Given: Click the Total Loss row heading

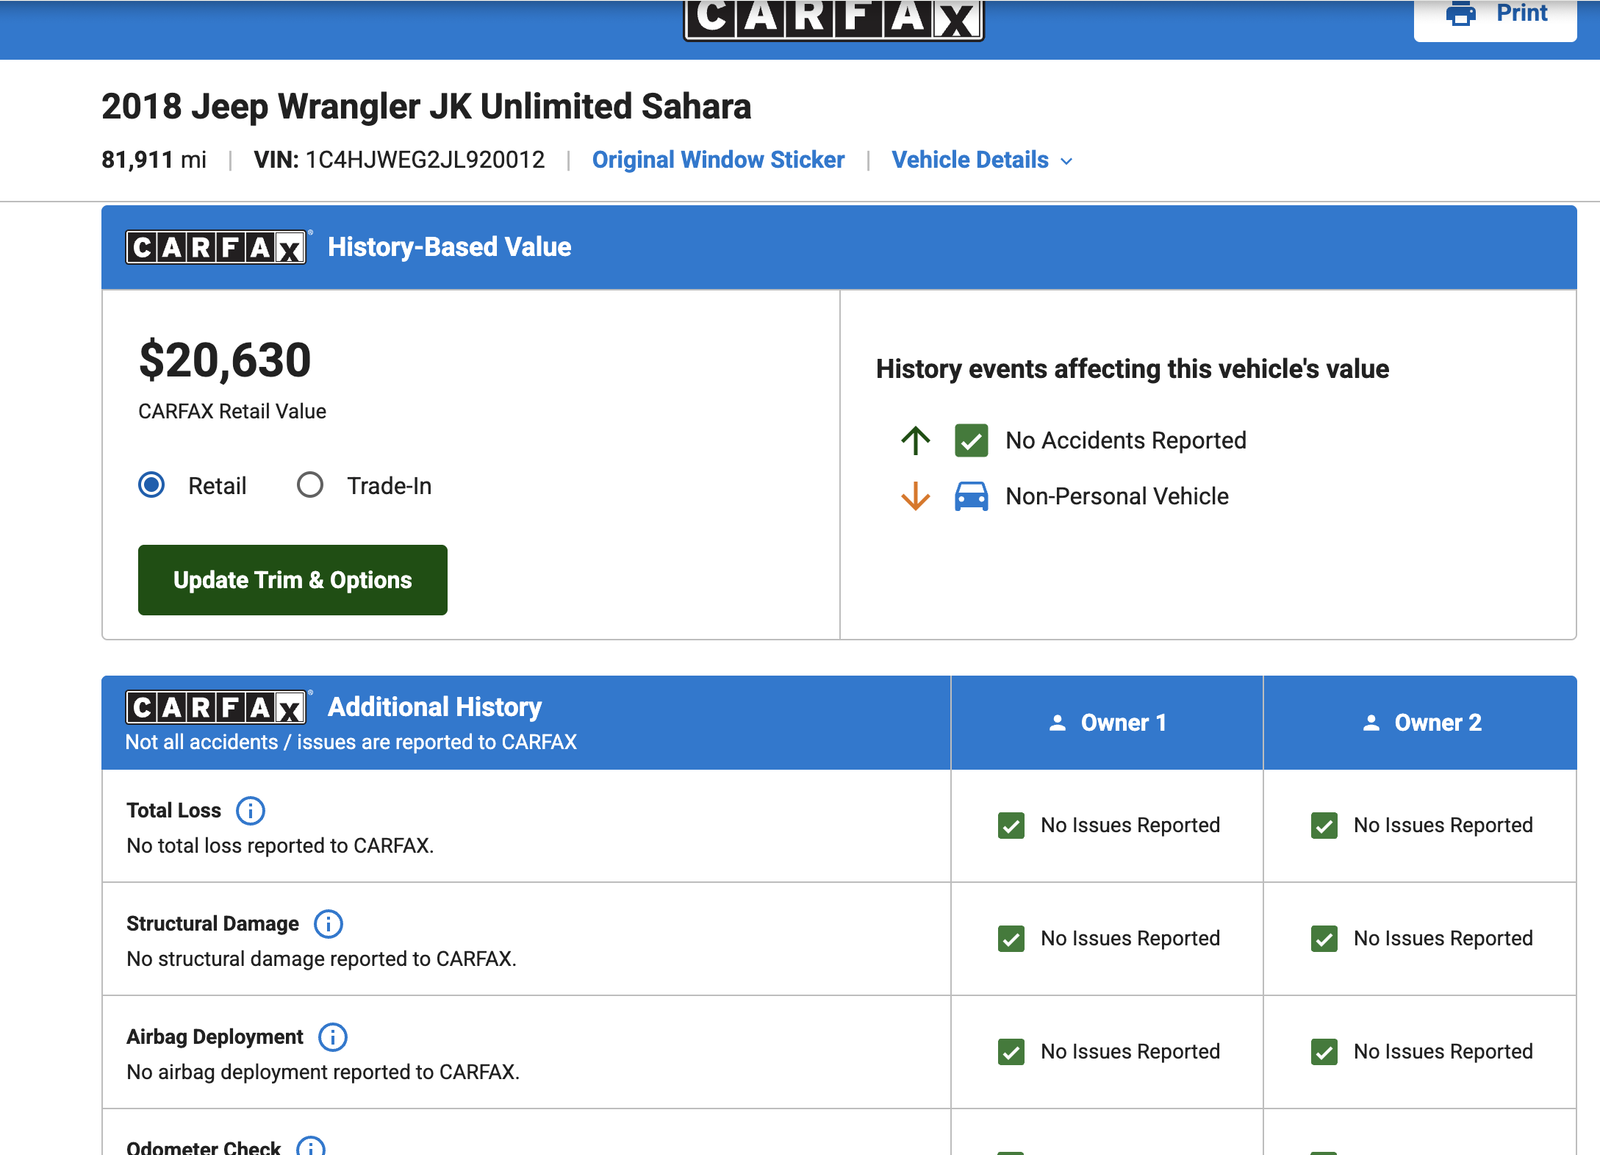Looking at the screenshot, I should click(174, 810).
